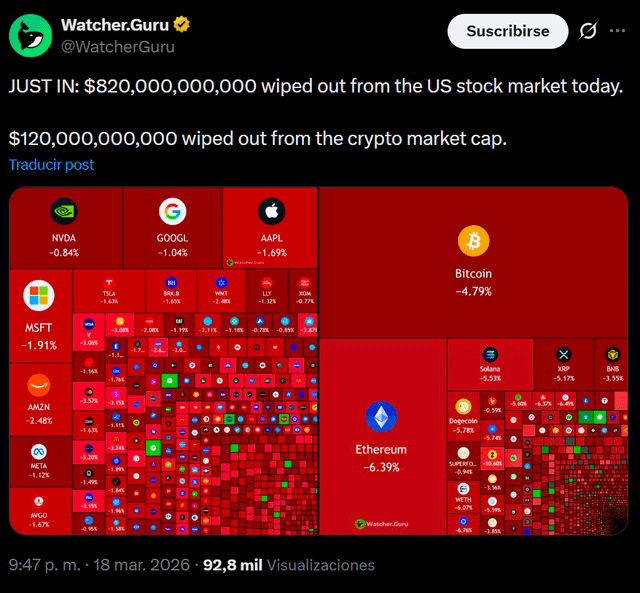This screenshot has height=593, width=640.
Task: Click the NVDA Nvidia logo tile
Action: [64, 212]
